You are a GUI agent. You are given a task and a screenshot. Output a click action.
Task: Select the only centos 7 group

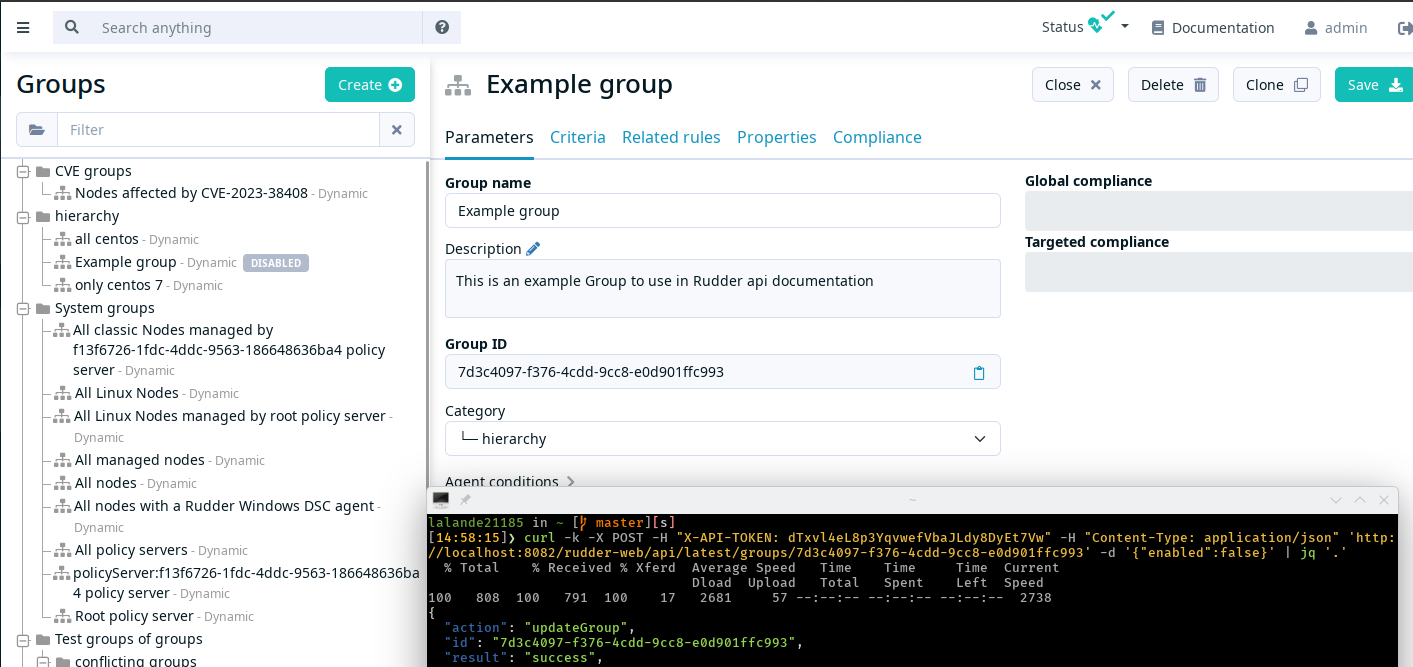pos(119,285)
